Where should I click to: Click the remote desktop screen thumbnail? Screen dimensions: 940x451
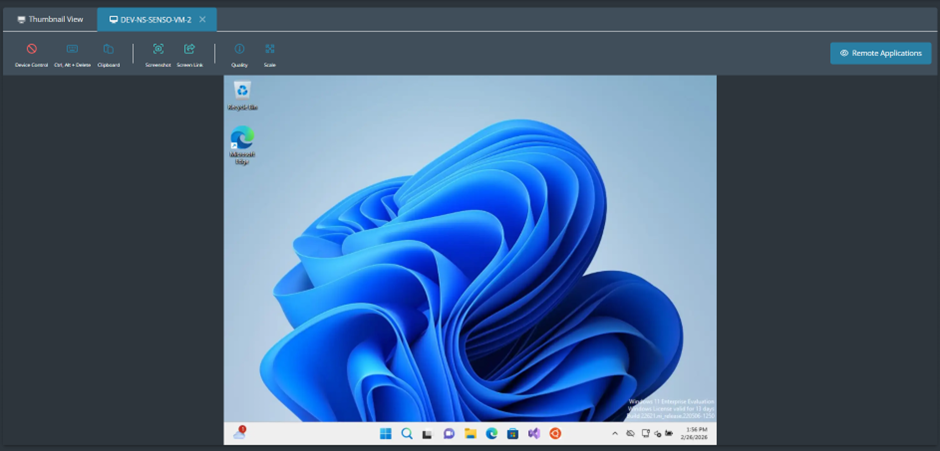470,260
